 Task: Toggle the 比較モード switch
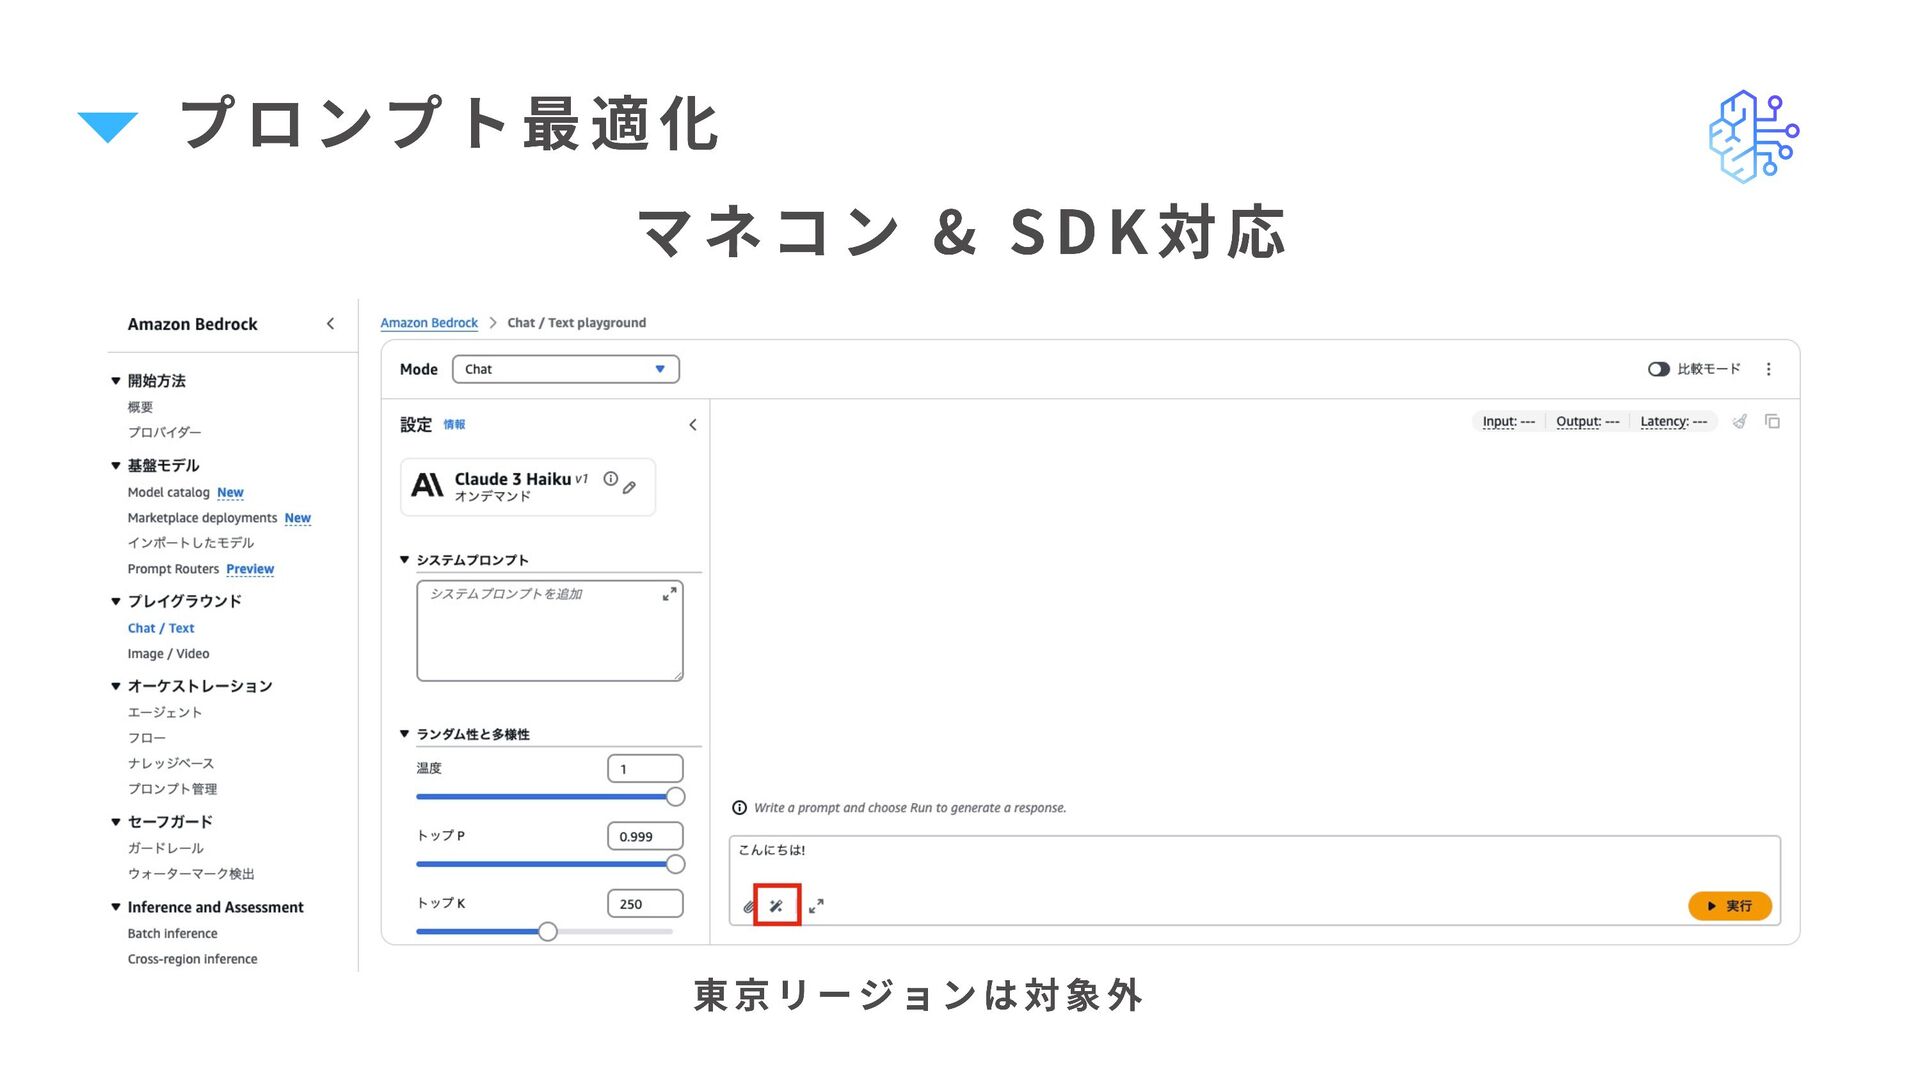click(x=1658, y=369)
